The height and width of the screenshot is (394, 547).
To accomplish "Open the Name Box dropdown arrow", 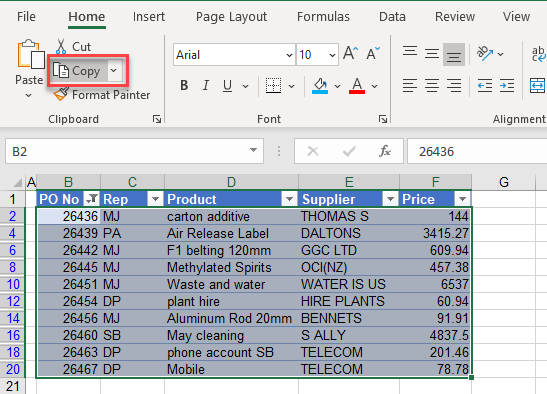I will tap(254, 150).
